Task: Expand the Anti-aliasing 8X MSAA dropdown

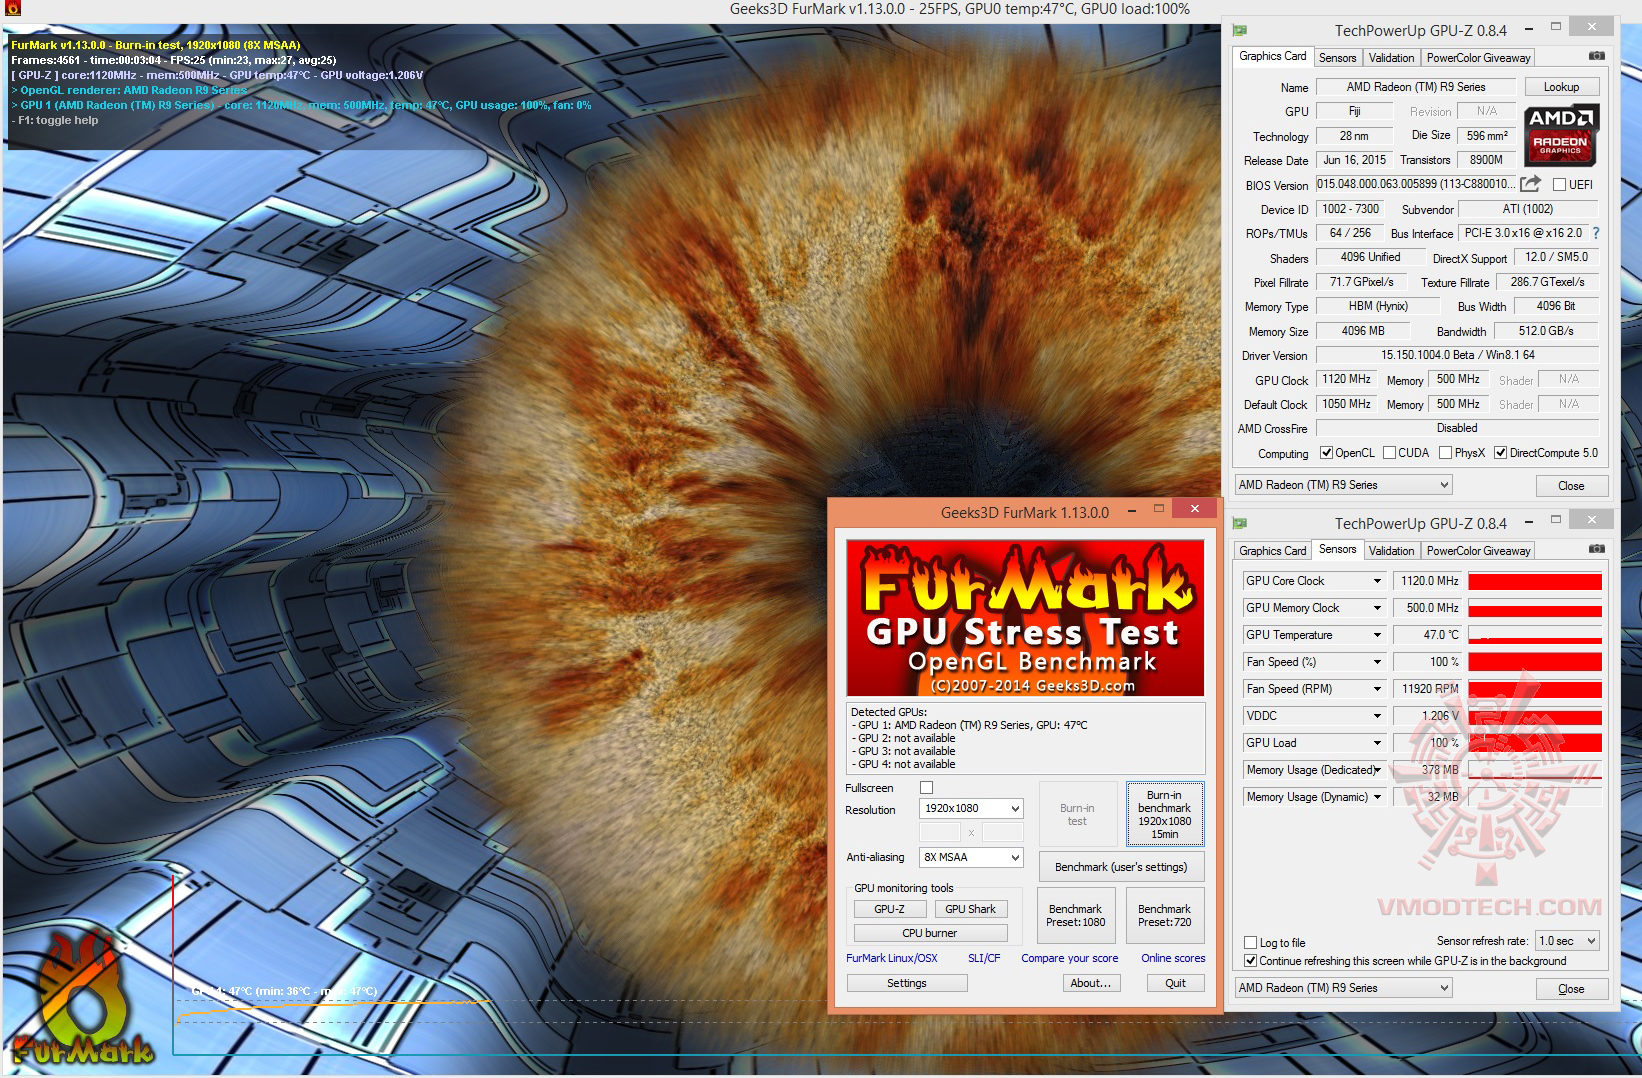Action: [x=971, y=857]
